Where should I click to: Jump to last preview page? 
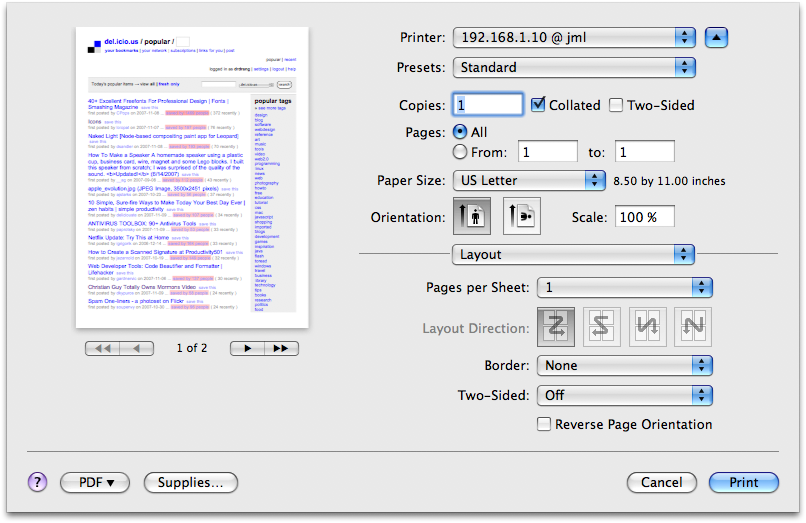tap(282, 348)
